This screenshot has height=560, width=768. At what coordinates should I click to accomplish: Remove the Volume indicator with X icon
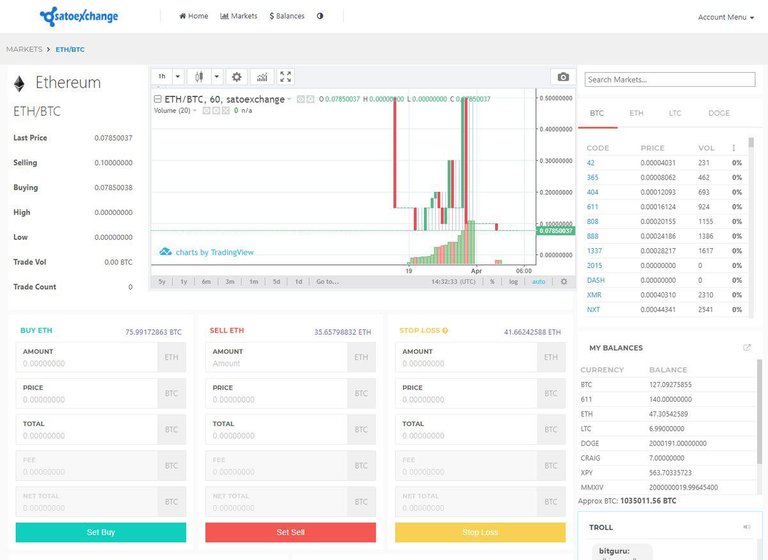tap(226, 111)
